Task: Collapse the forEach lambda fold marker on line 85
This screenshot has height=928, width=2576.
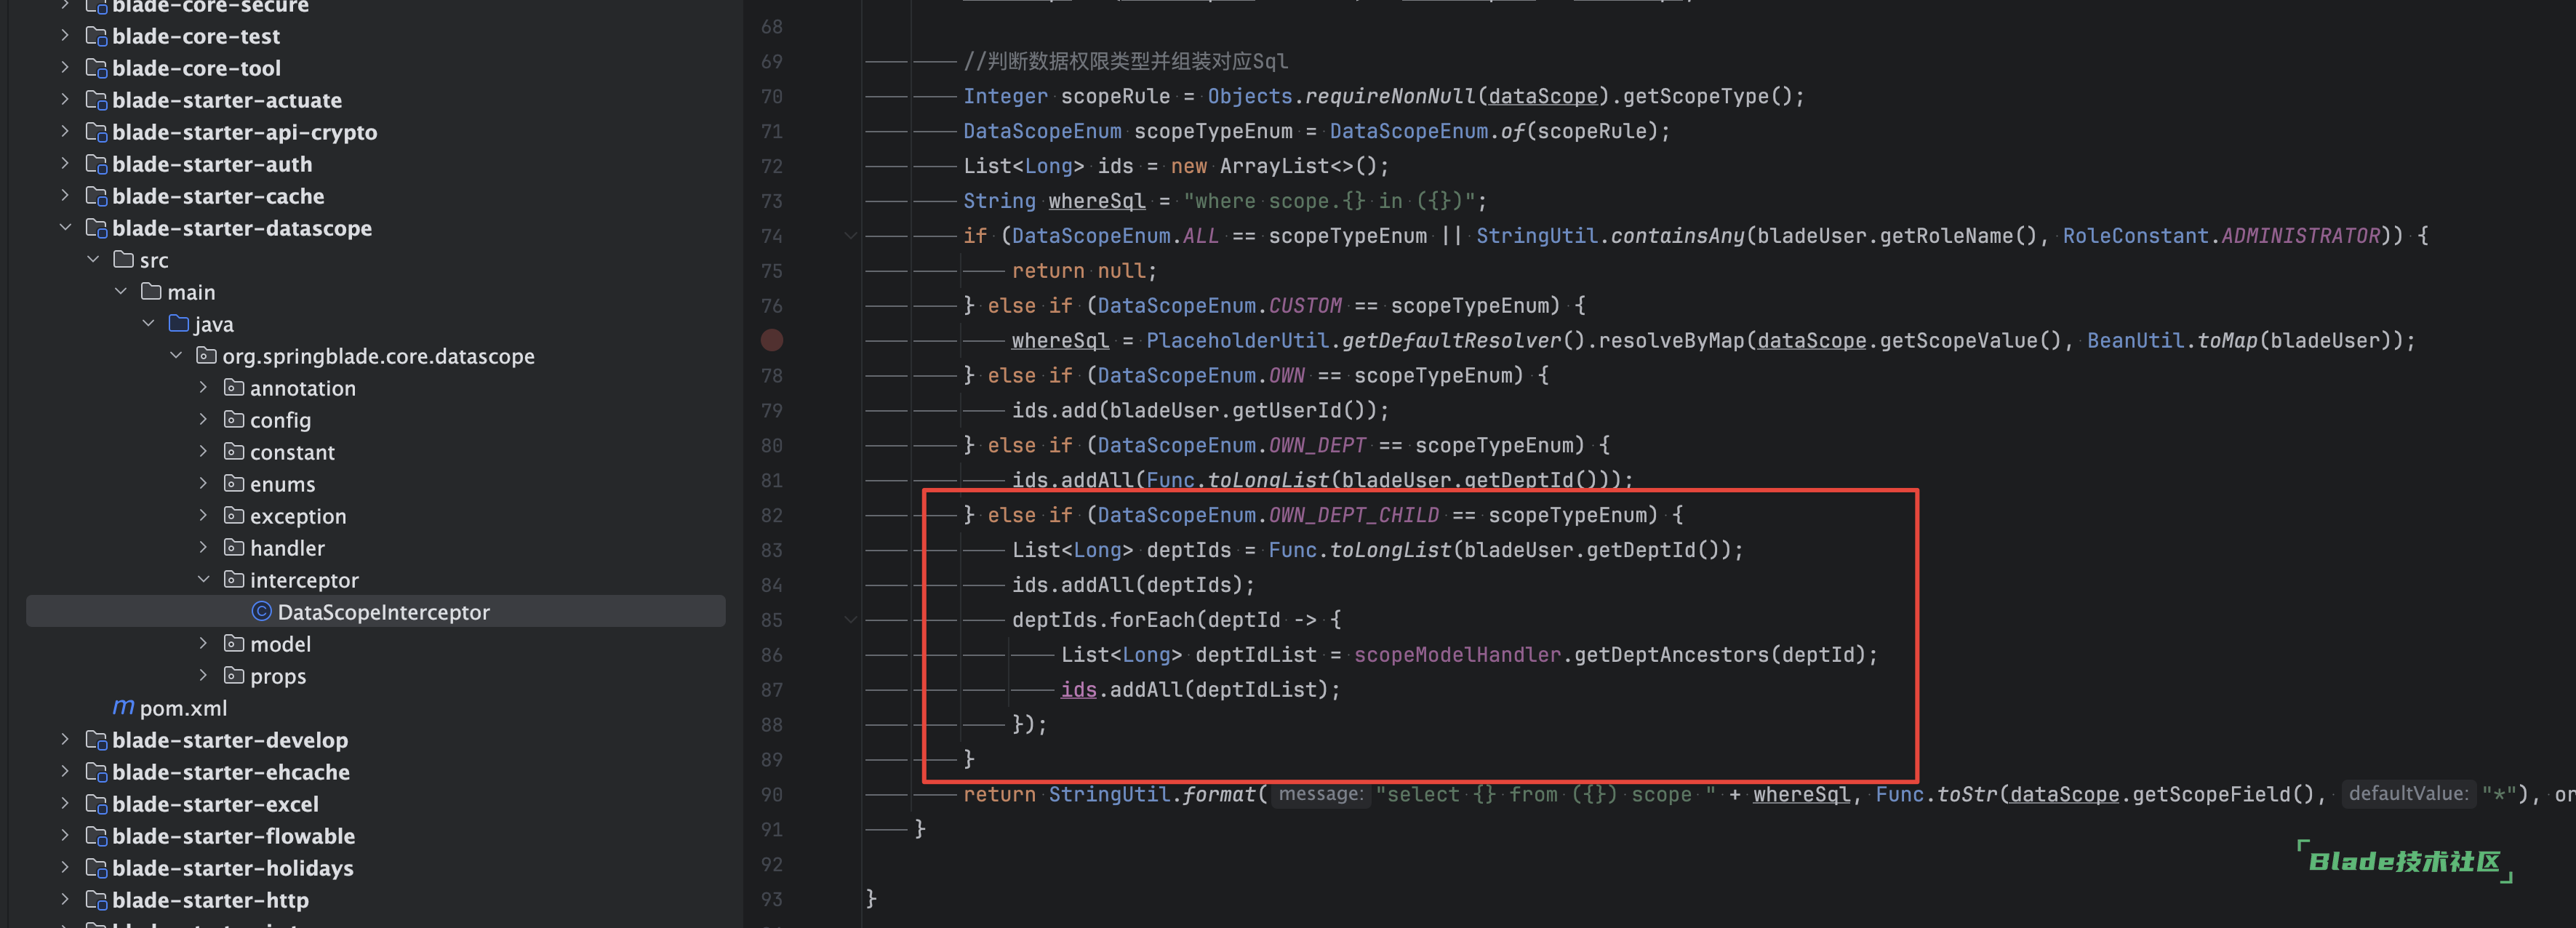Action: (851, 620)
